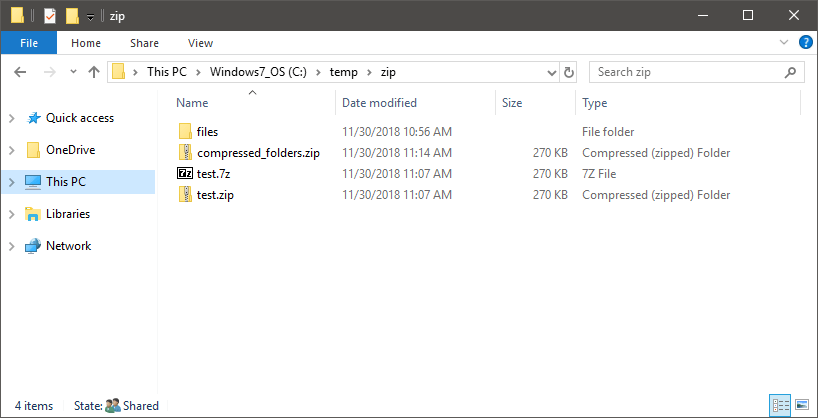Viewport: 818px width, 418px height.
Task: Select the test.7z file name
Action: click(213, 174)
